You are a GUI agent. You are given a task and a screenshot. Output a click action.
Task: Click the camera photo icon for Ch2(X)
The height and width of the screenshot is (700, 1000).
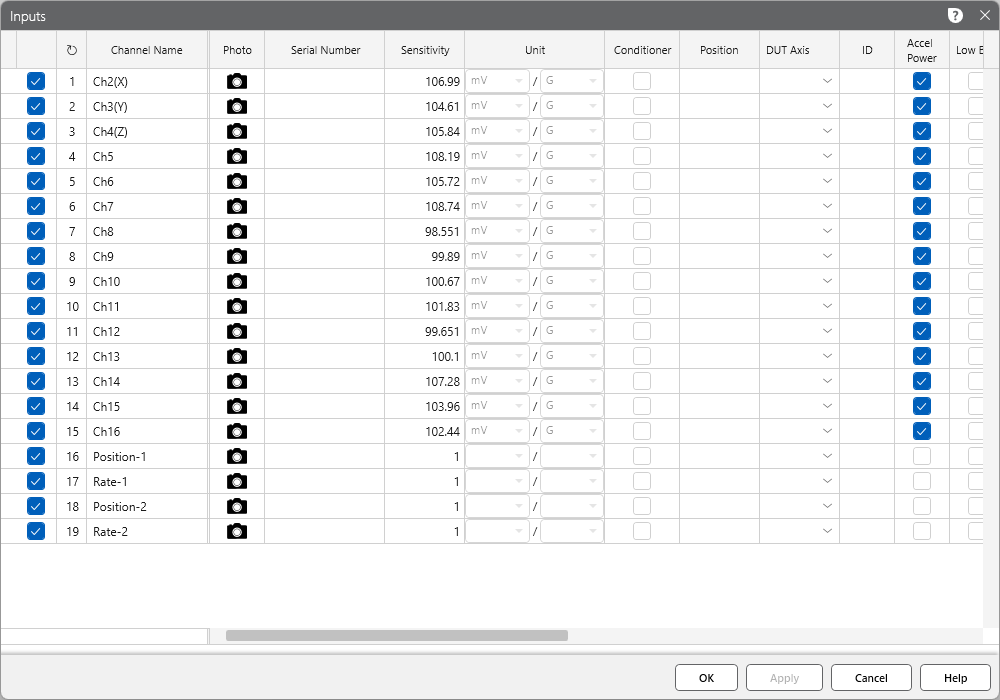point(236,81)
